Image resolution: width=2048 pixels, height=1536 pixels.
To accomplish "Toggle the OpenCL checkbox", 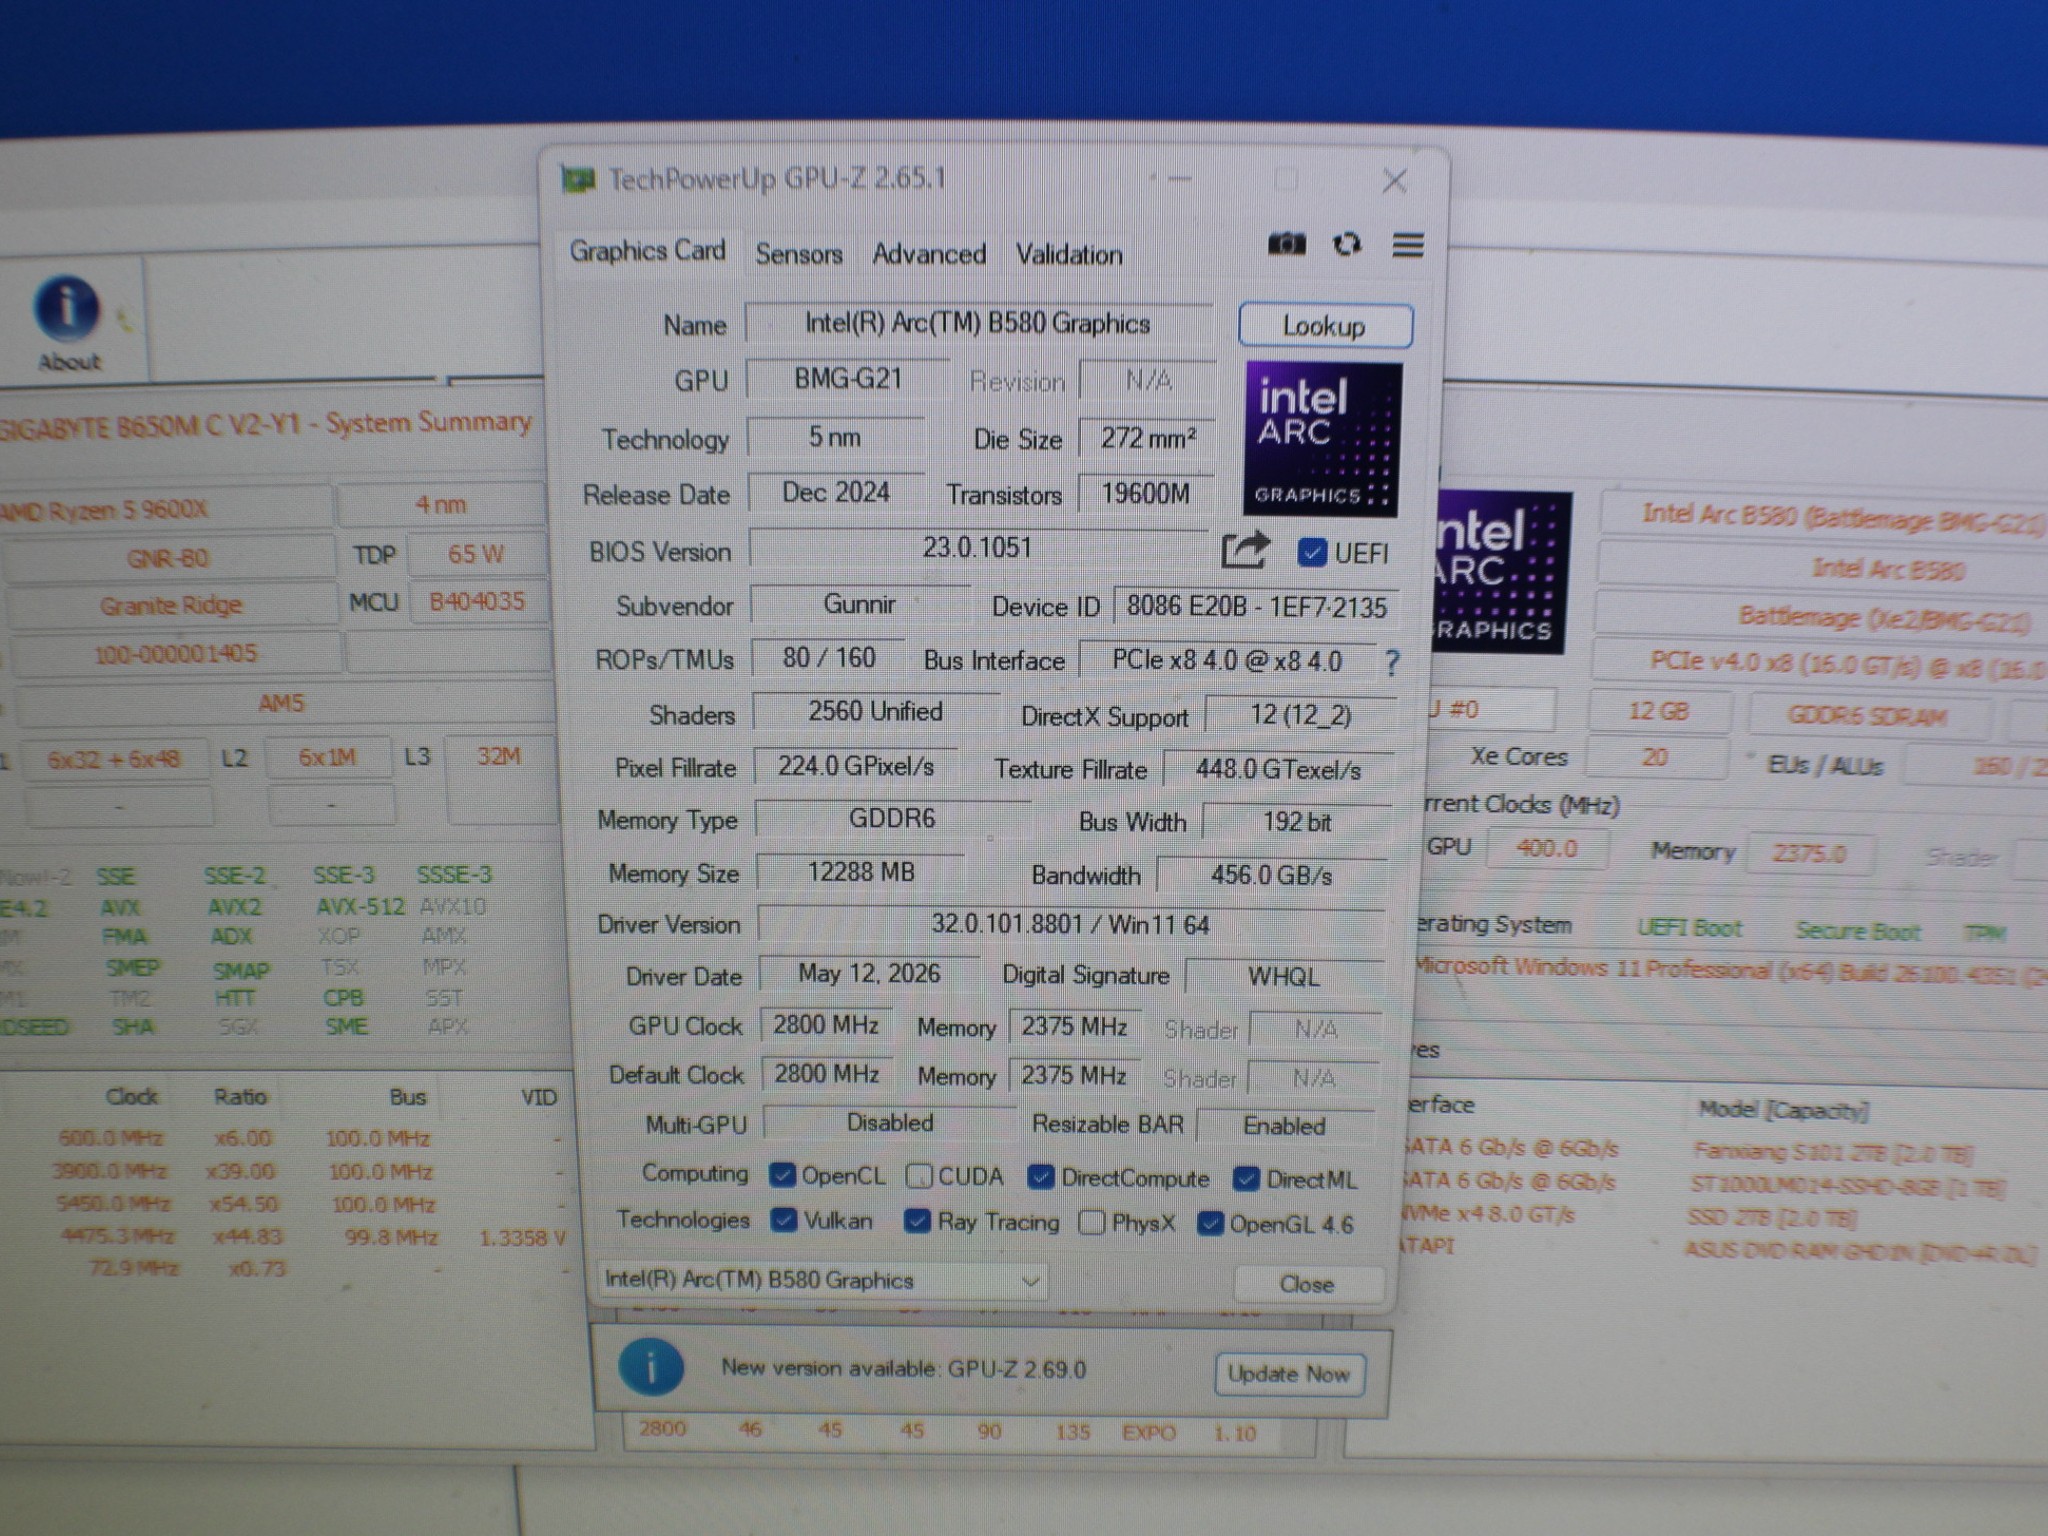I will 782,1175.
